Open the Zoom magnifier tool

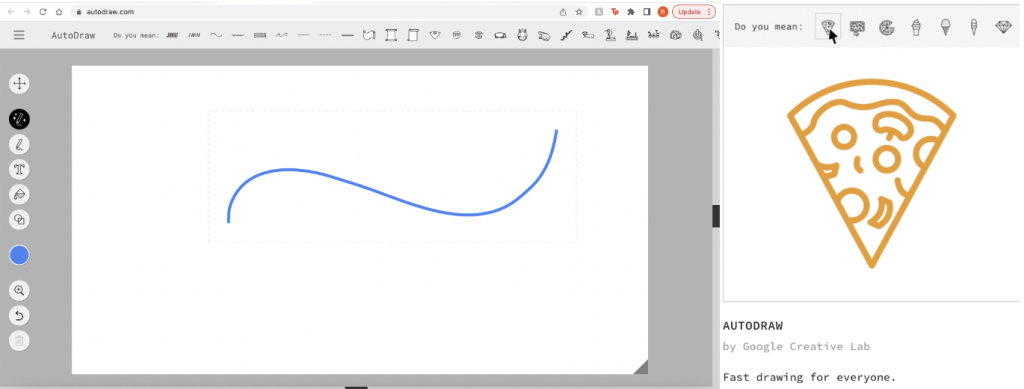[x=20, y=290]
